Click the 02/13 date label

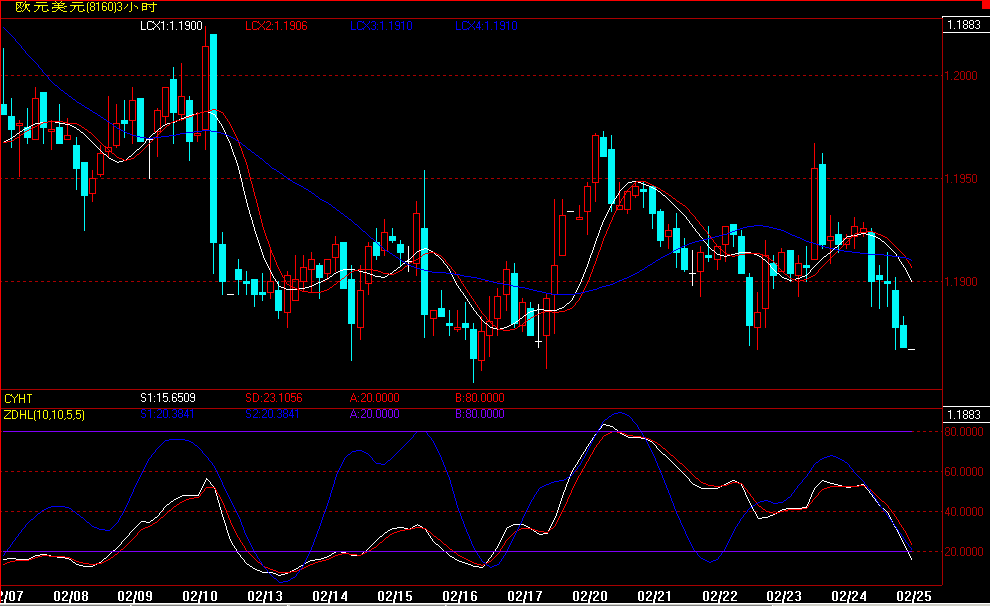point(265,596)
